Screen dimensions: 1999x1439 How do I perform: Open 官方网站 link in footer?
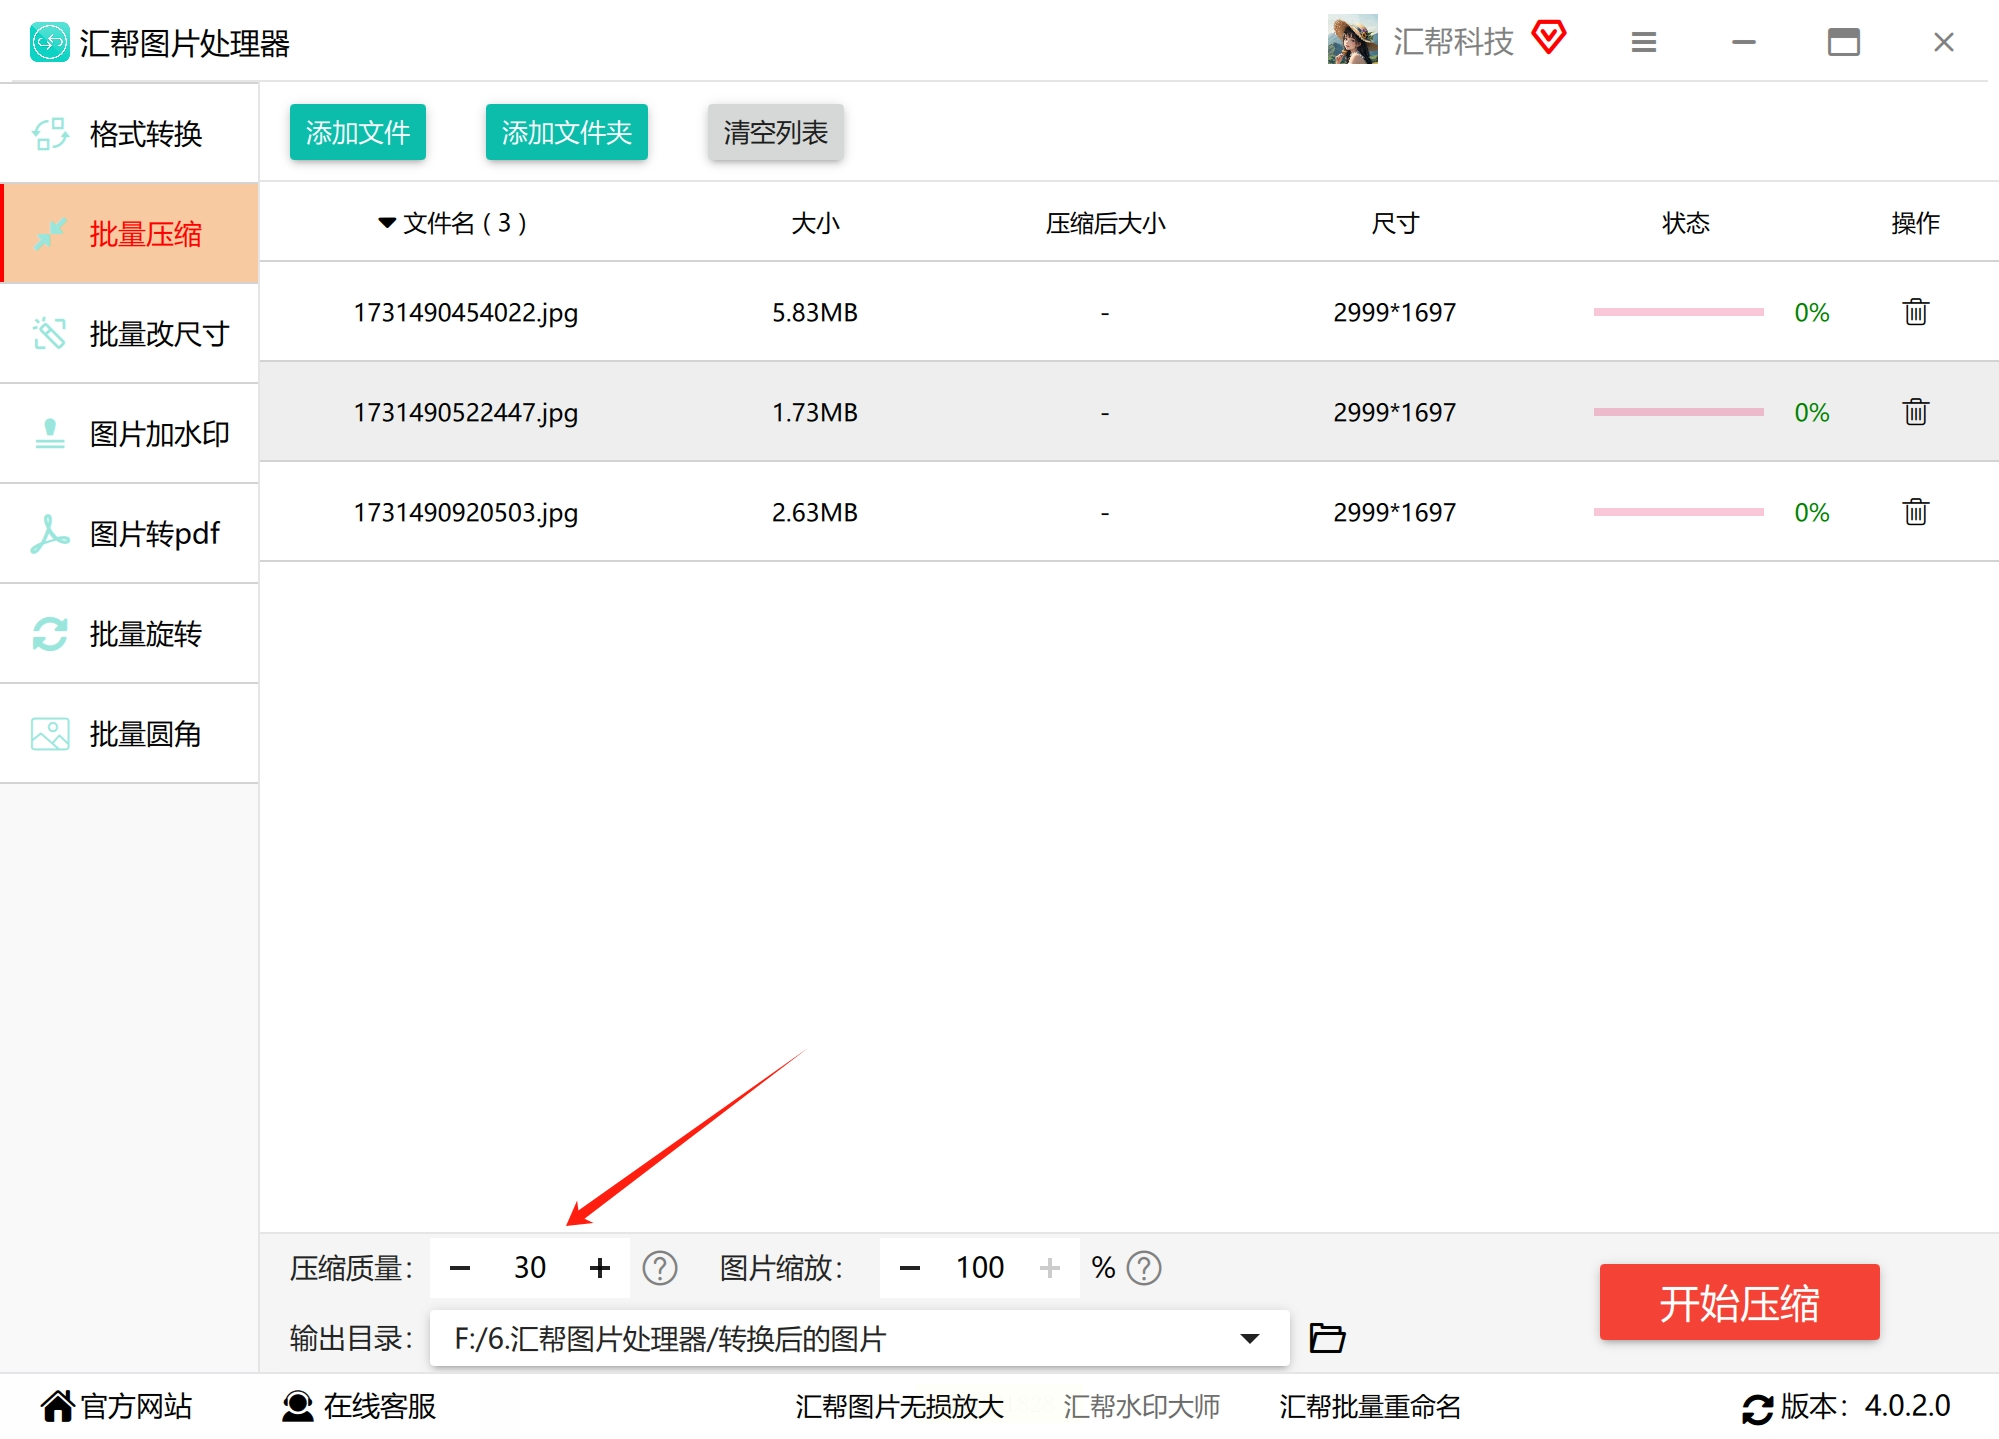(117, 1407)
